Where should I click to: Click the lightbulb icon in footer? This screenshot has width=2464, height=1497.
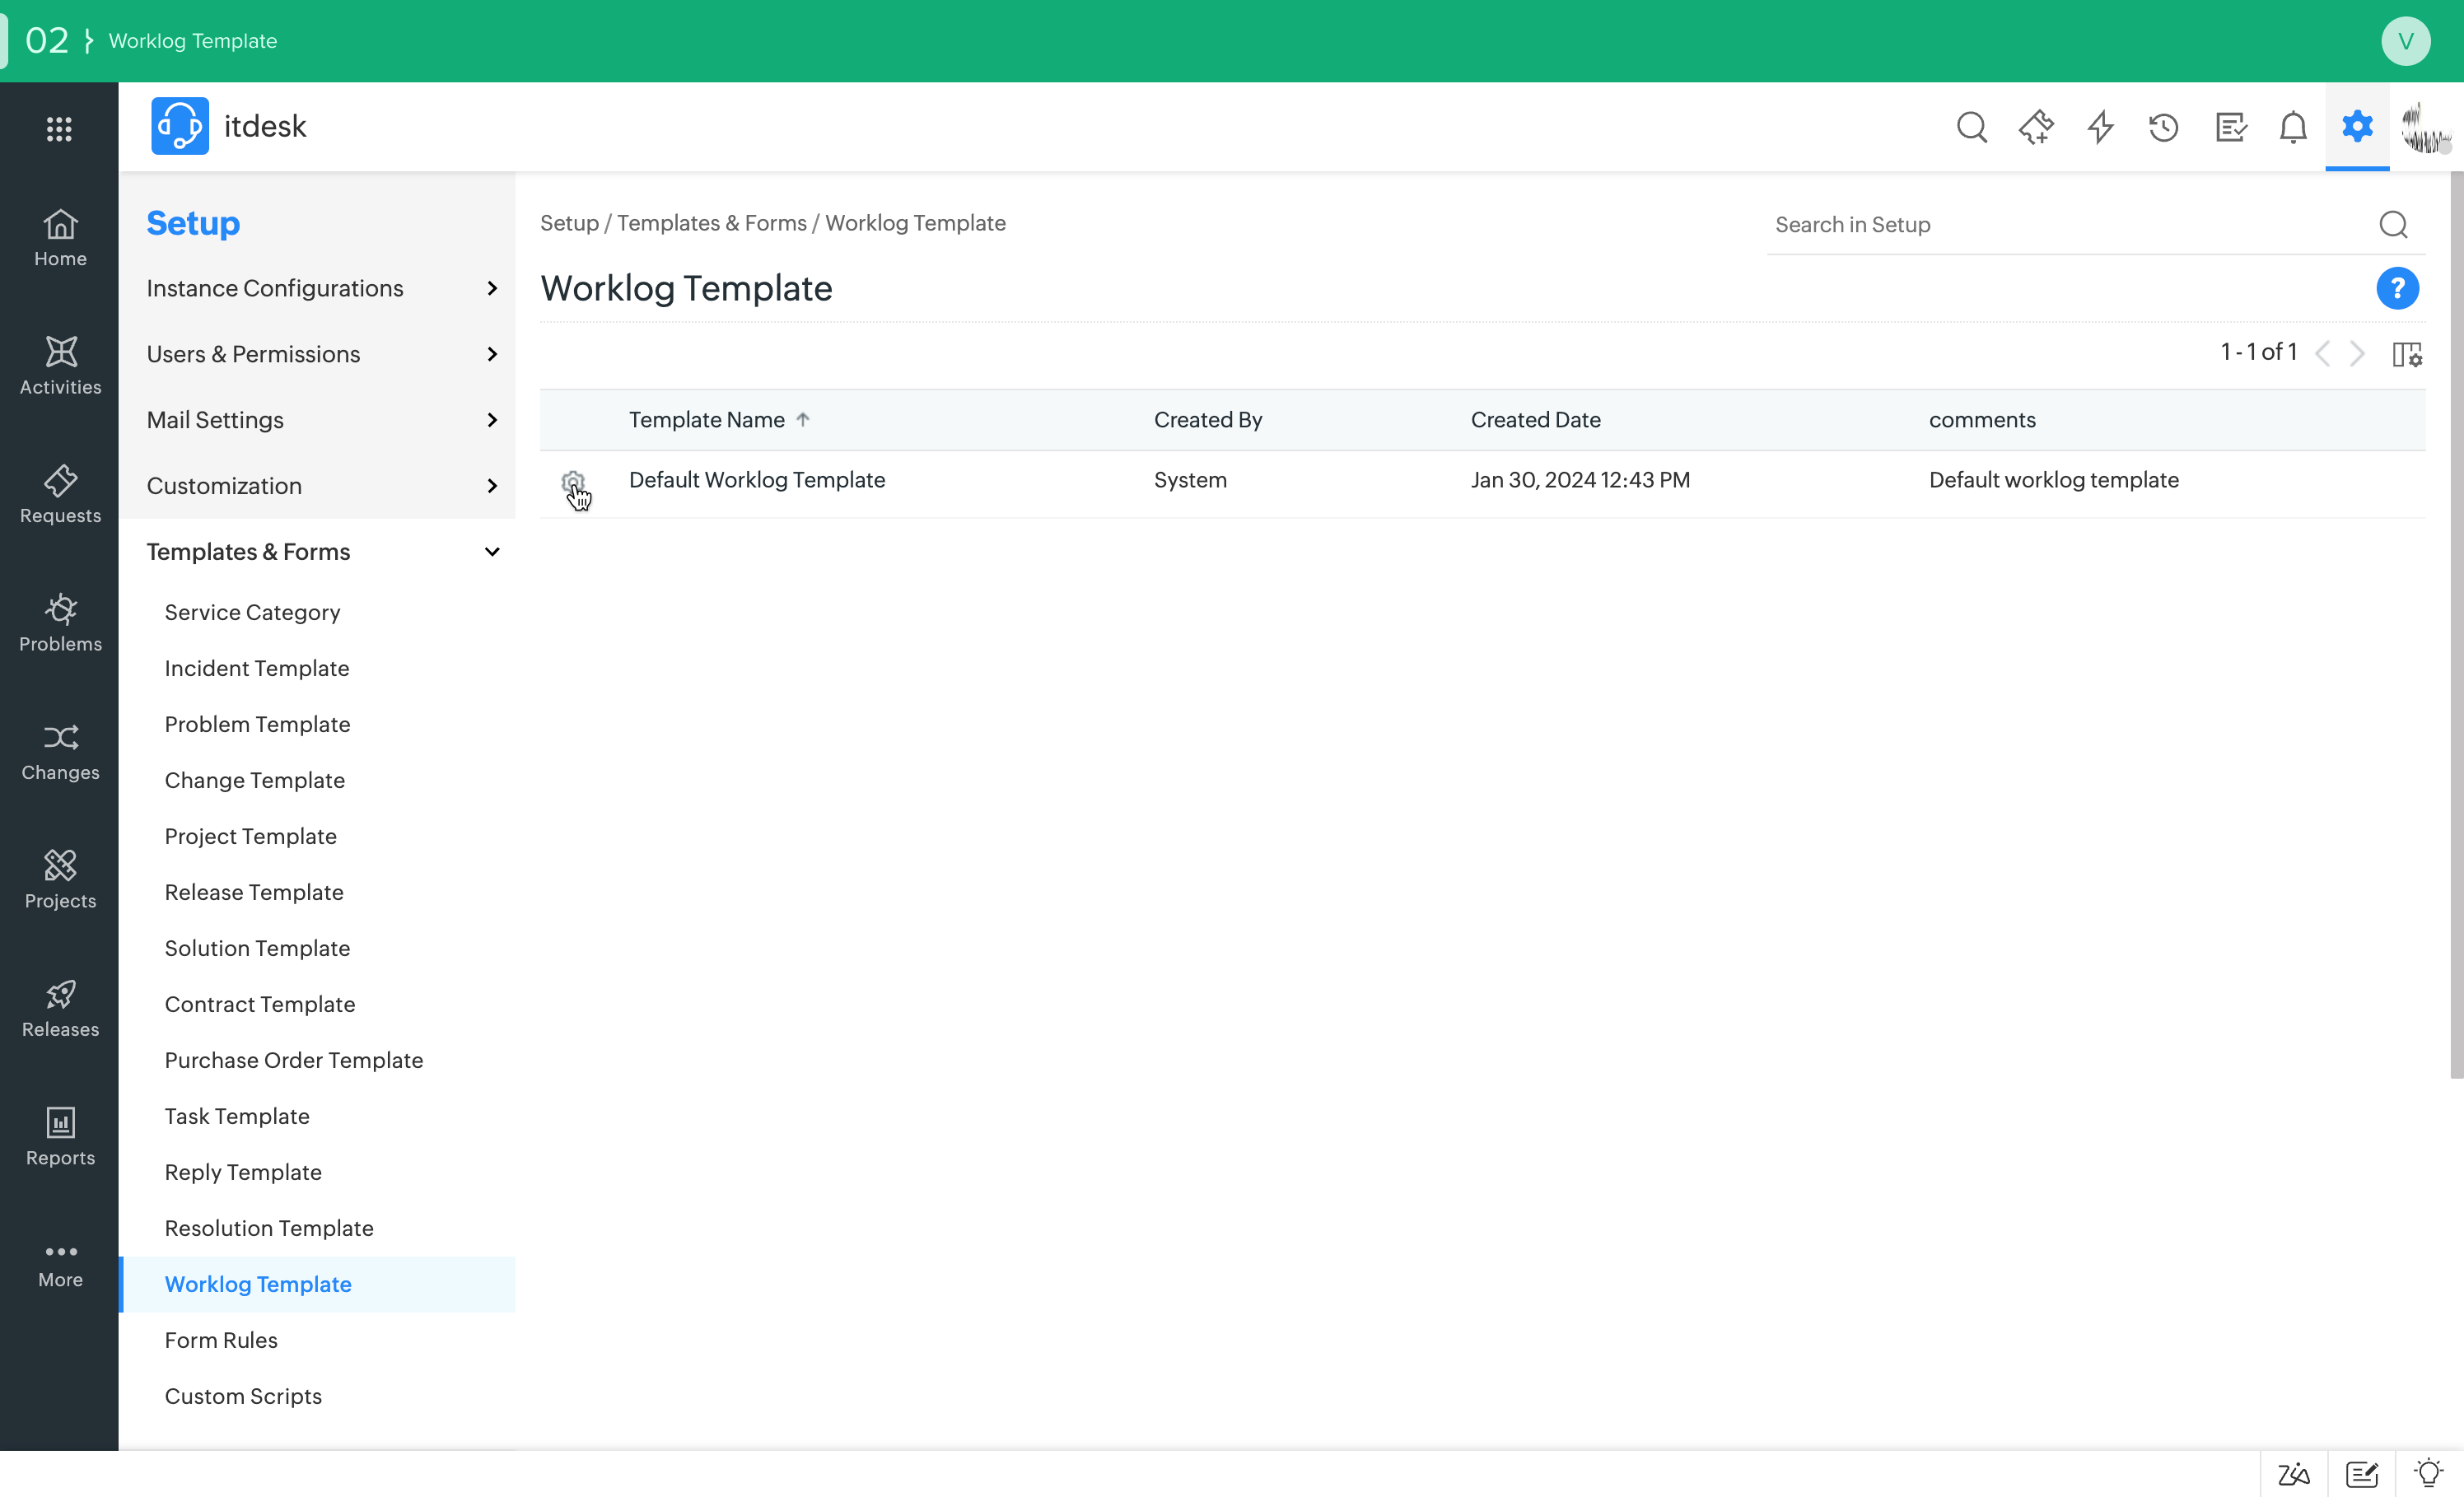point(2429,1473)
